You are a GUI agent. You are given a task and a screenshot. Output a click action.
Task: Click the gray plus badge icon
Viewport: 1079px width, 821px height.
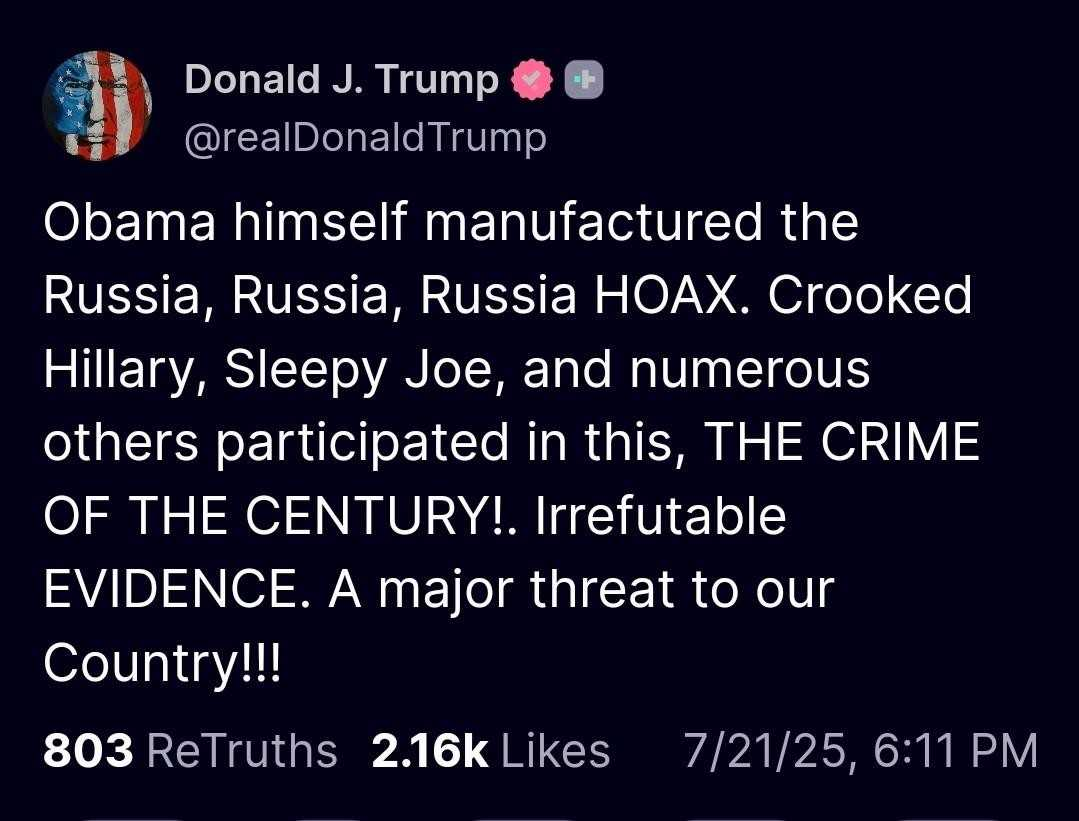point(584,81)
